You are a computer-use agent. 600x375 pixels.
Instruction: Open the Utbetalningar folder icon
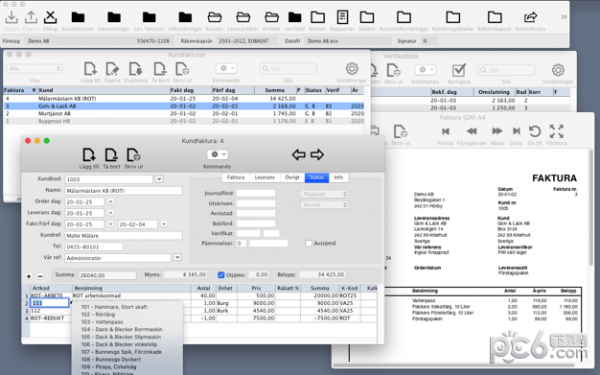[x=185, y=17]
